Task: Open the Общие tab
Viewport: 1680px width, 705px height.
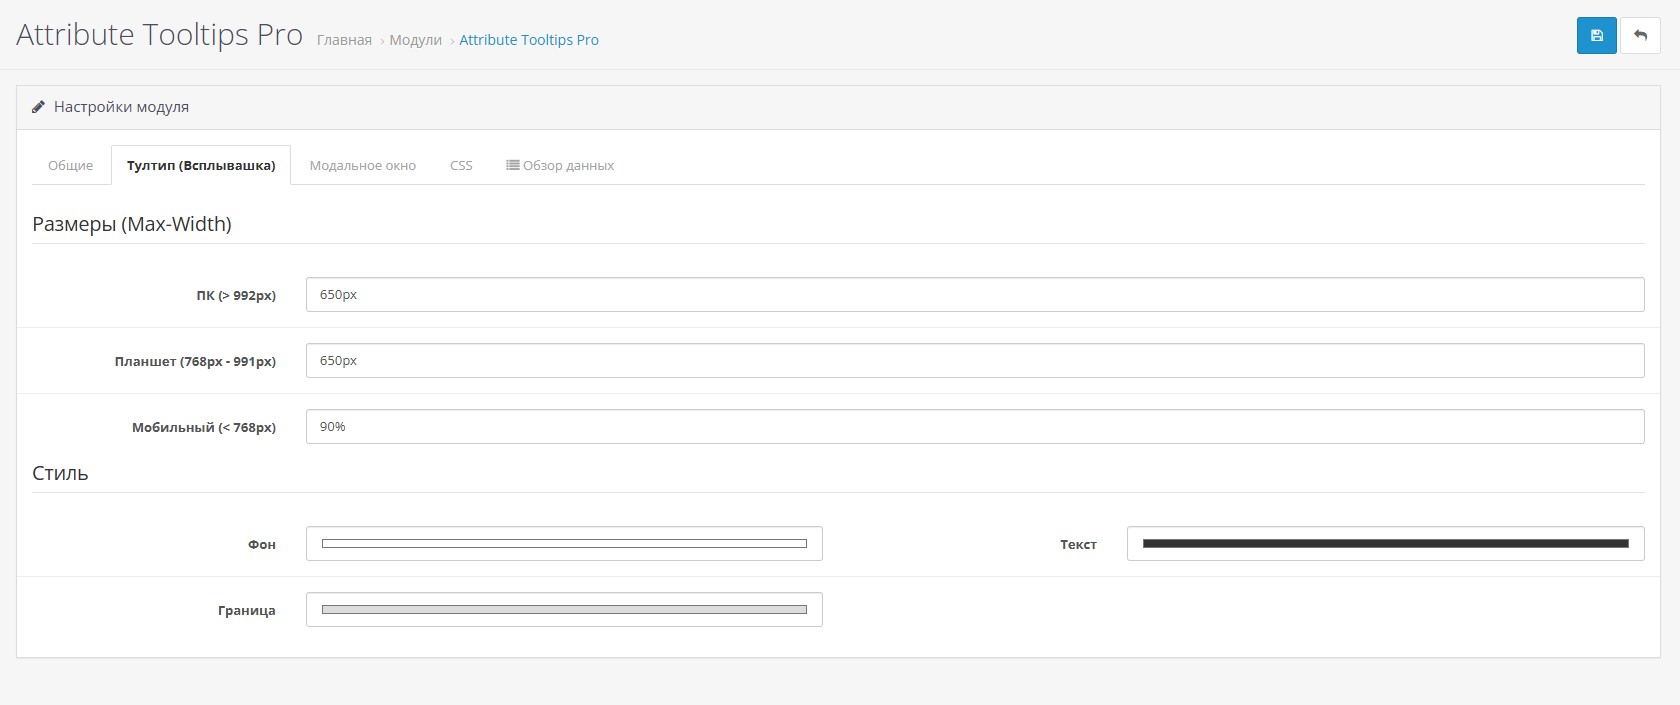Action: [x=70, y=166]
